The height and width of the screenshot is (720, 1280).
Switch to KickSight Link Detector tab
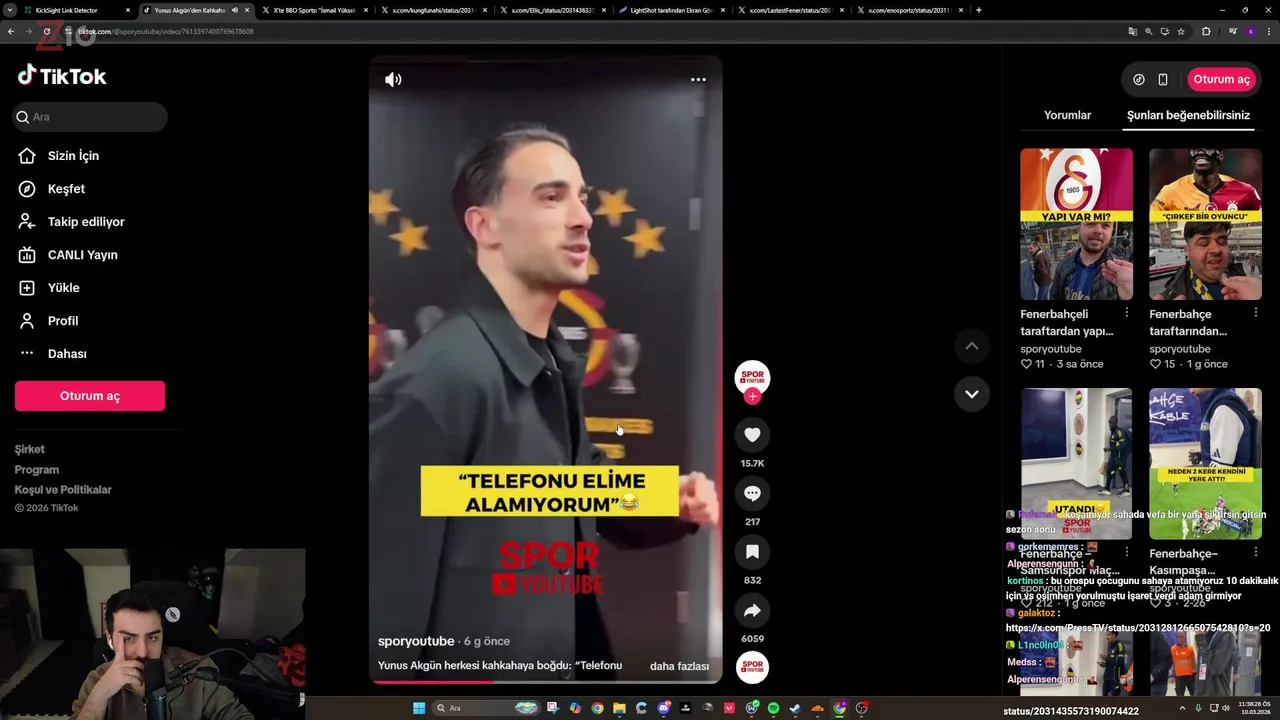(x=76, y=10)
